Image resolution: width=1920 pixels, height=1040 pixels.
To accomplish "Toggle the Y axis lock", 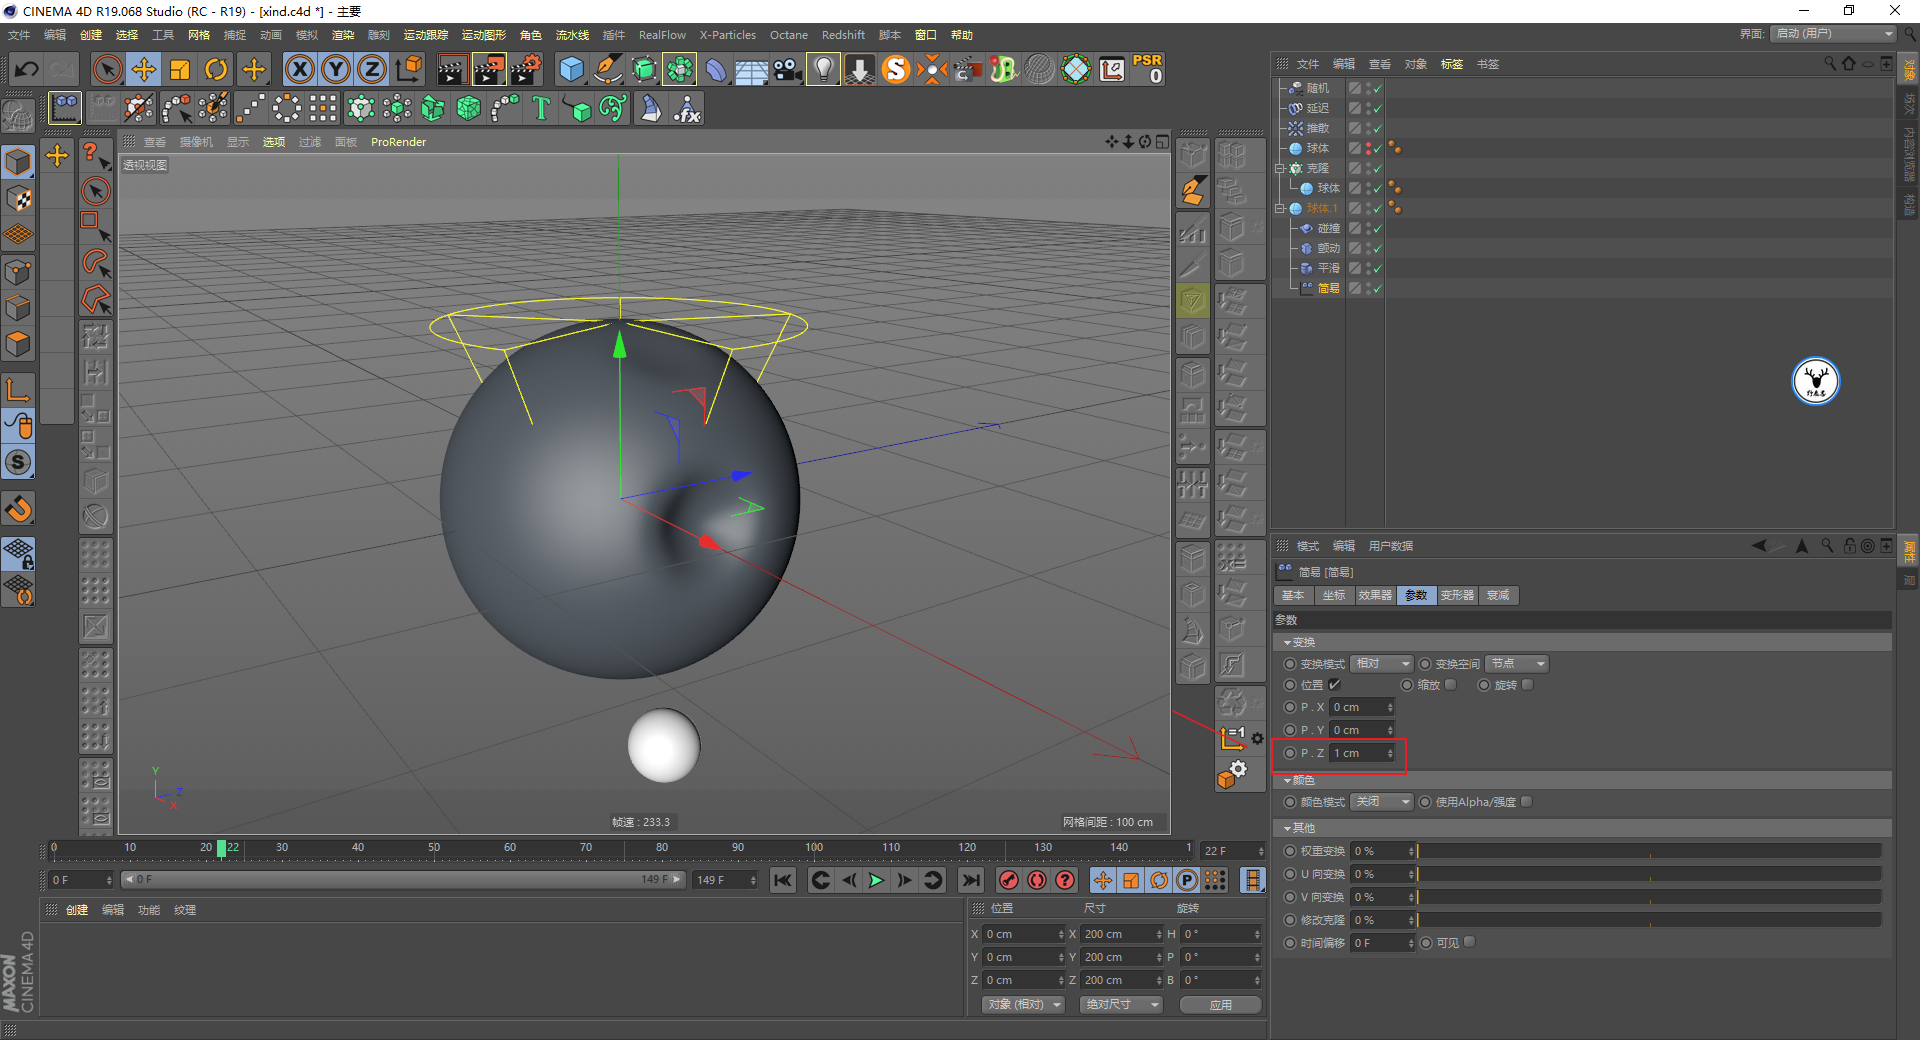I will point(336,69).
